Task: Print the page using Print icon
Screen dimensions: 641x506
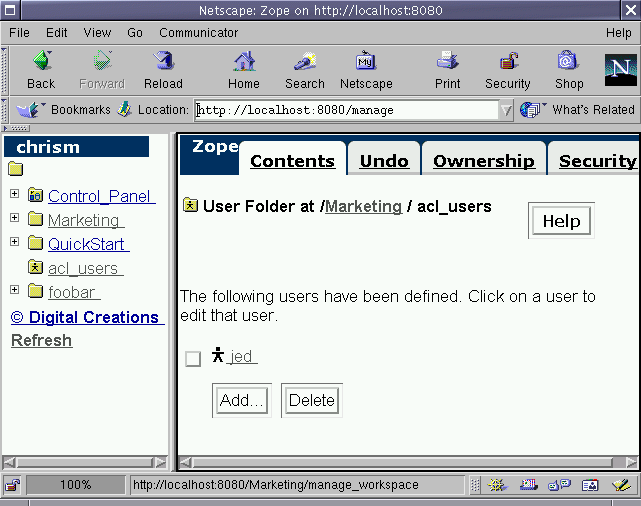Action: [447, 61]
